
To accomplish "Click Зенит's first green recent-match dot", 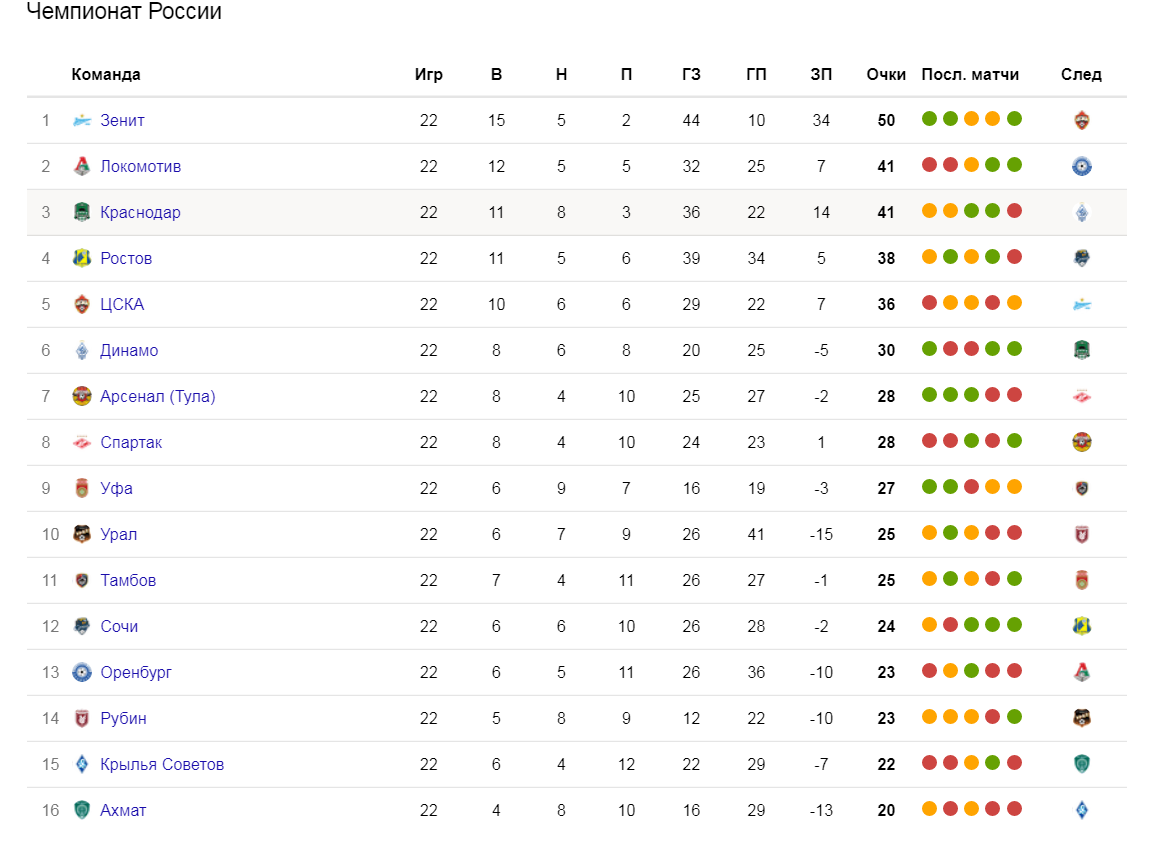I will pos(930,119).
